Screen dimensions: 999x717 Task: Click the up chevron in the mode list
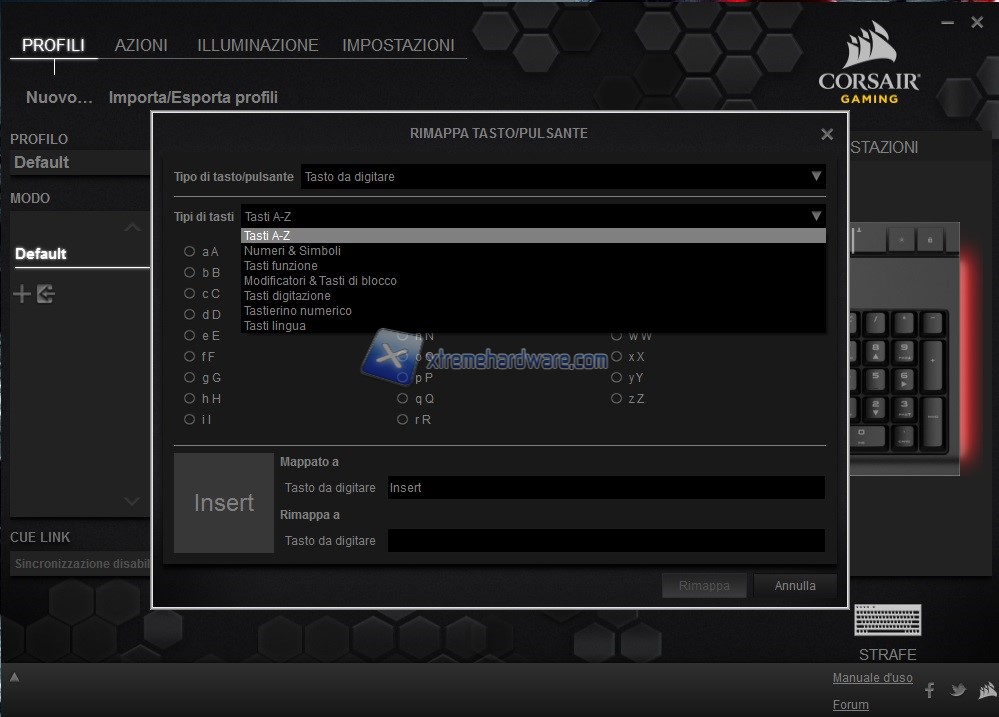[132, 227]
